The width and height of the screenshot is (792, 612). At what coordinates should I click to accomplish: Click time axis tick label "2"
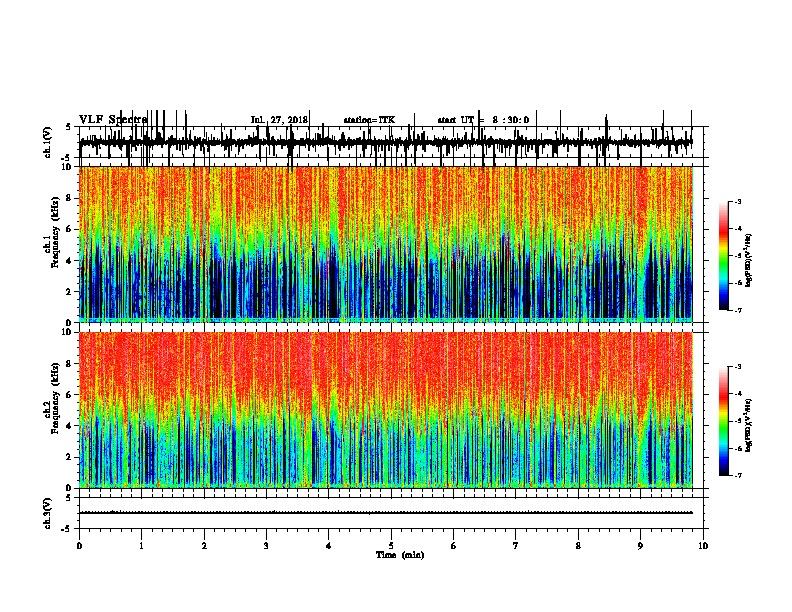pos(204,546)
